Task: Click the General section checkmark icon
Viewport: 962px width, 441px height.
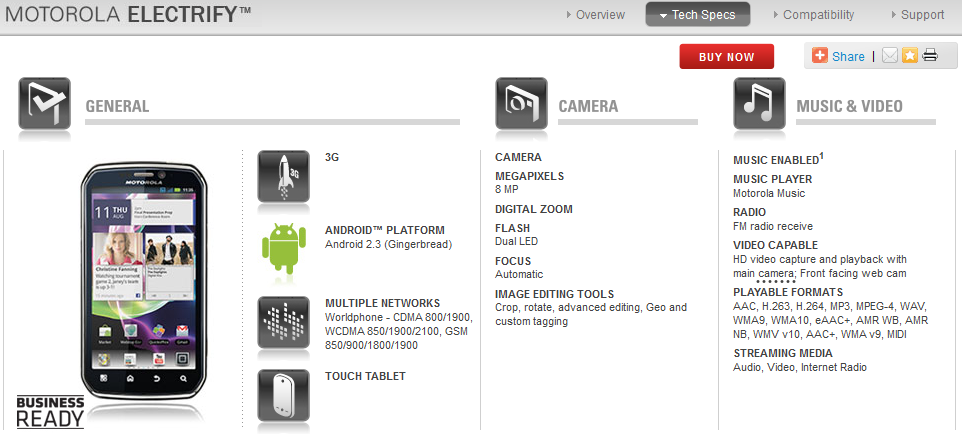Action: coord(44,104)
